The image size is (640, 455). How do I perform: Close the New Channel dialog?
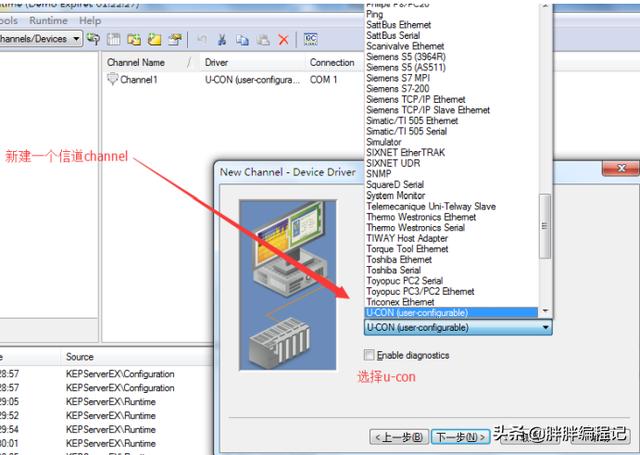[621, 168]
